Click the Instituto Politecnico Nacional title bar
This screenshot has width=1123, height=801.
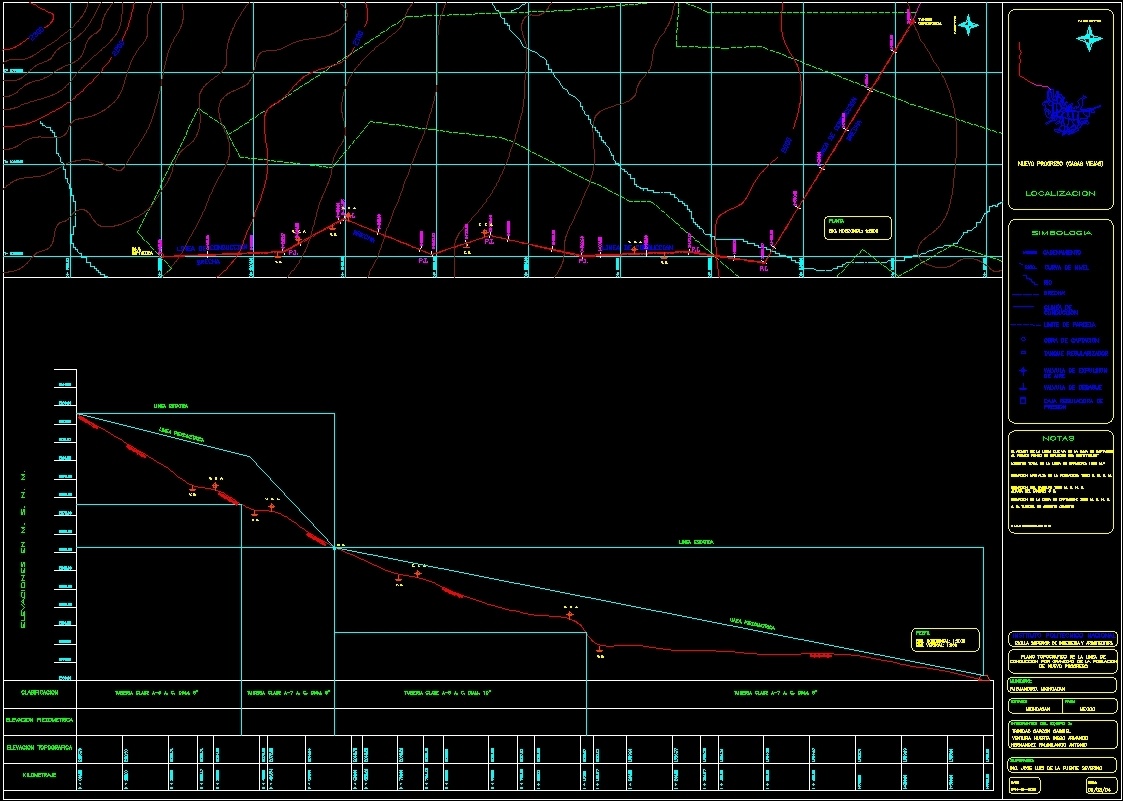[1060, 636]
